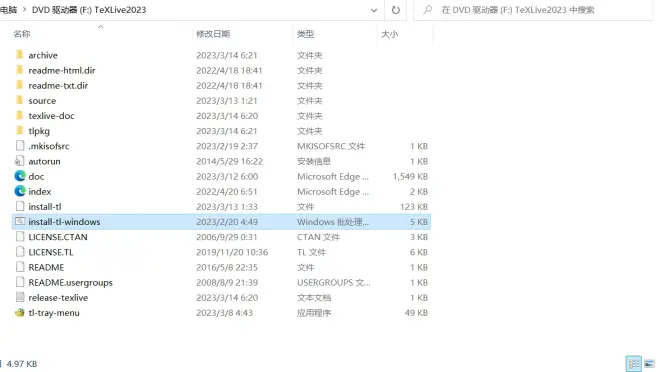The width and height of the screenshot is (660, 372).
Task: Click the USERGROUPS type cell
Action: 334,282
